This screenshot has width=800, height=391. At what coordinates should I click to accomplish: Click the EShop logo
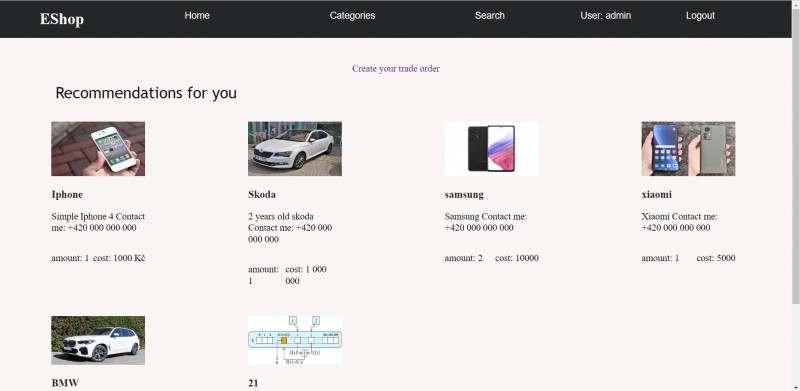(x=62, y=19)
